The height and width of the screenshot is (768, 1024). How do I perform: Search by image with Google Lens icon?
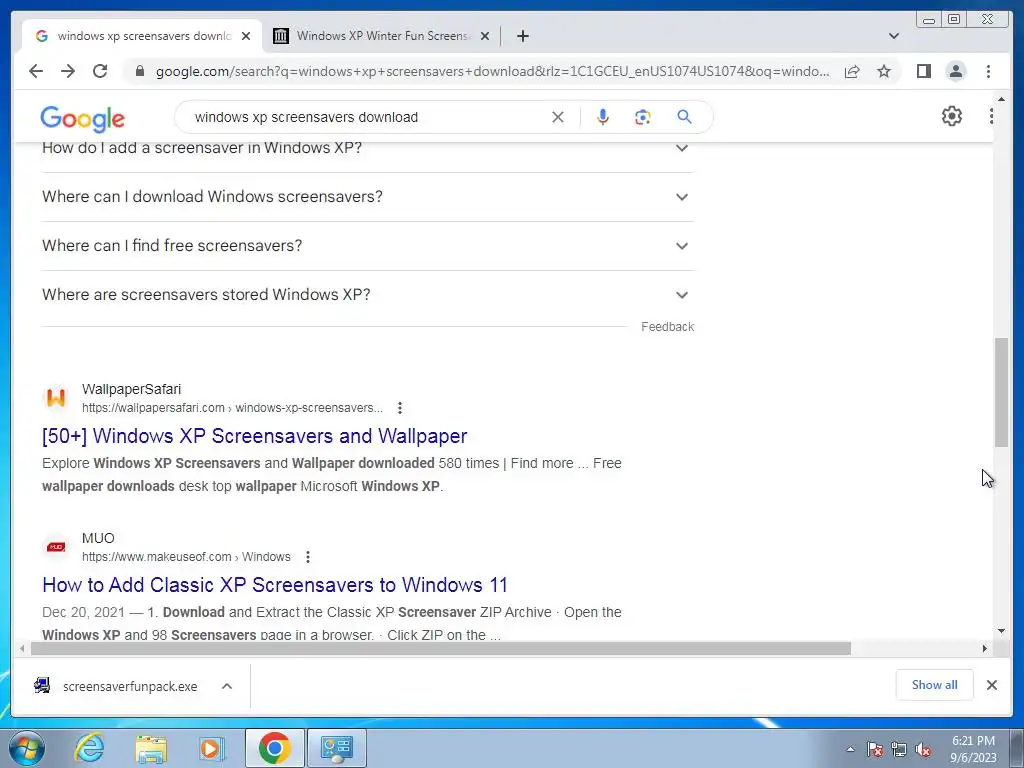tap(643, 117)
